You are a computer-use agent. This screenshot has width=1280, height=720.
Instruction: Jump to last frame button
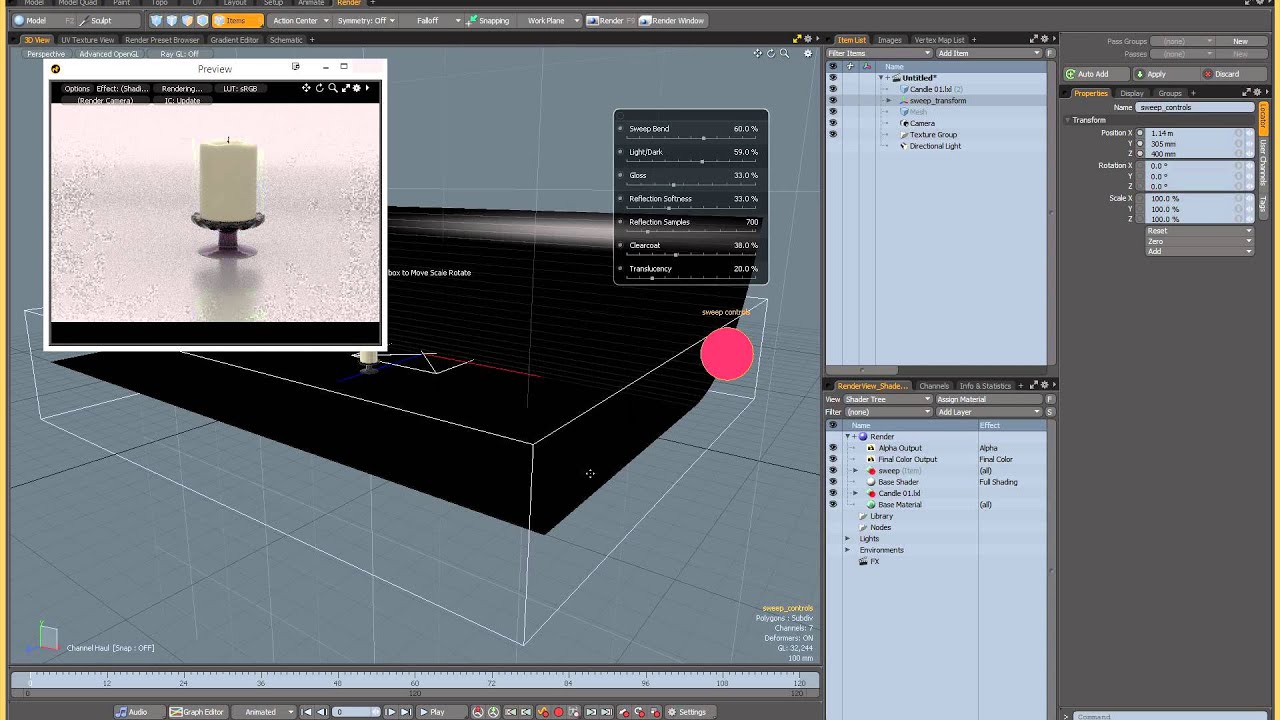pos(405,712)
